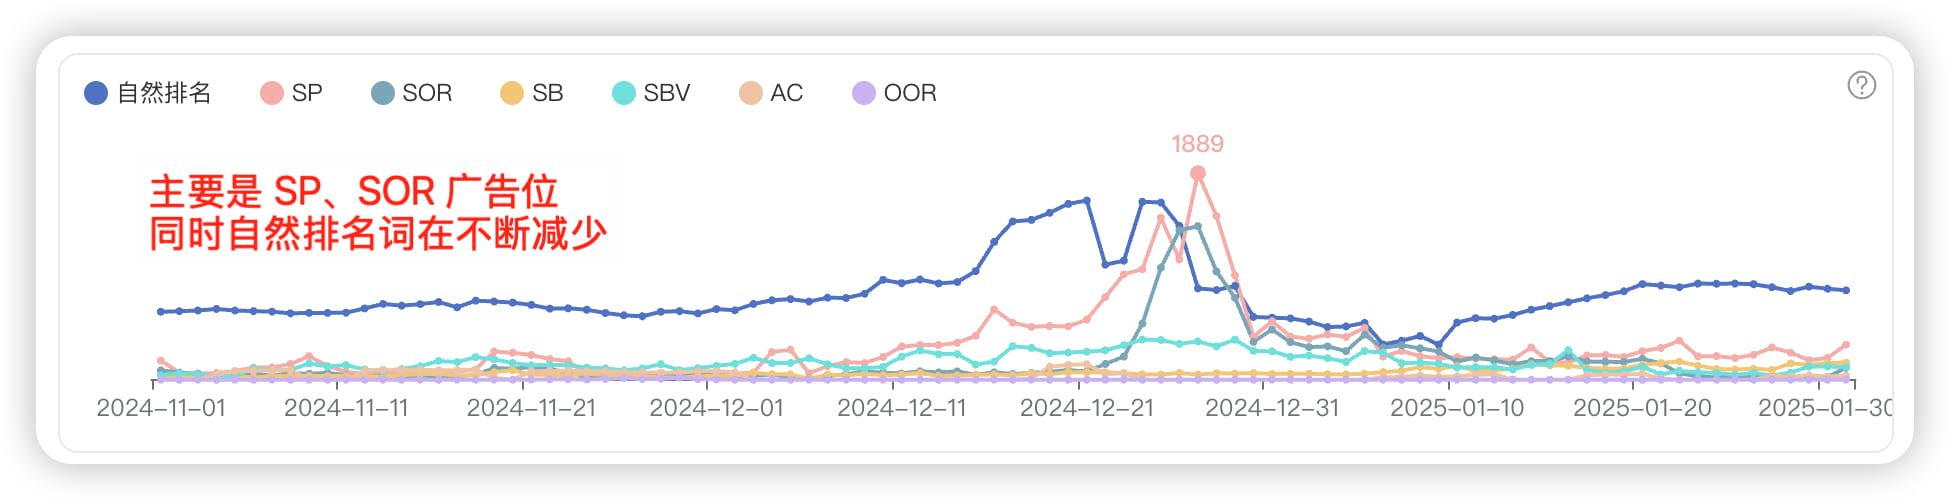
Task: Click the 2025-01-10 date on x-axis
Action: coord(1457,408)
